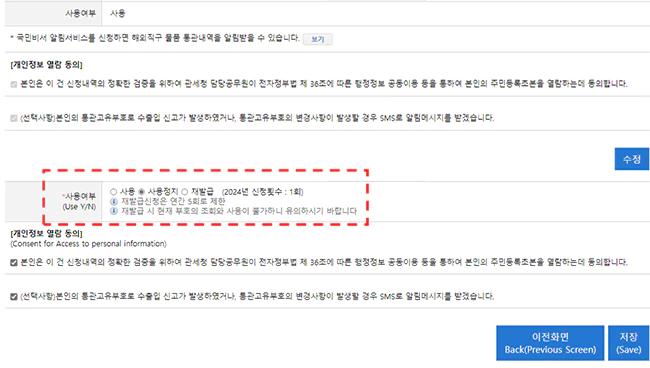Click info icon beside 재발급신청은 연간 5회로 제한
Screen dimensions: 650x368
[114, 202]
